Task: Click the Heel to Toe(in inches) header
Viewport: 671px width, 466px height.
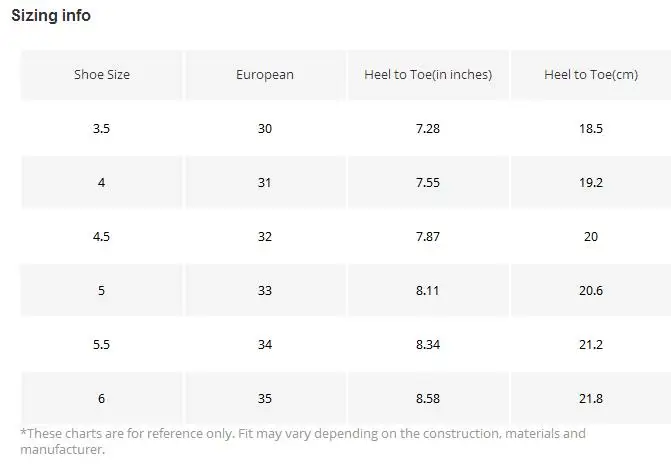Action: click(428, 74)
